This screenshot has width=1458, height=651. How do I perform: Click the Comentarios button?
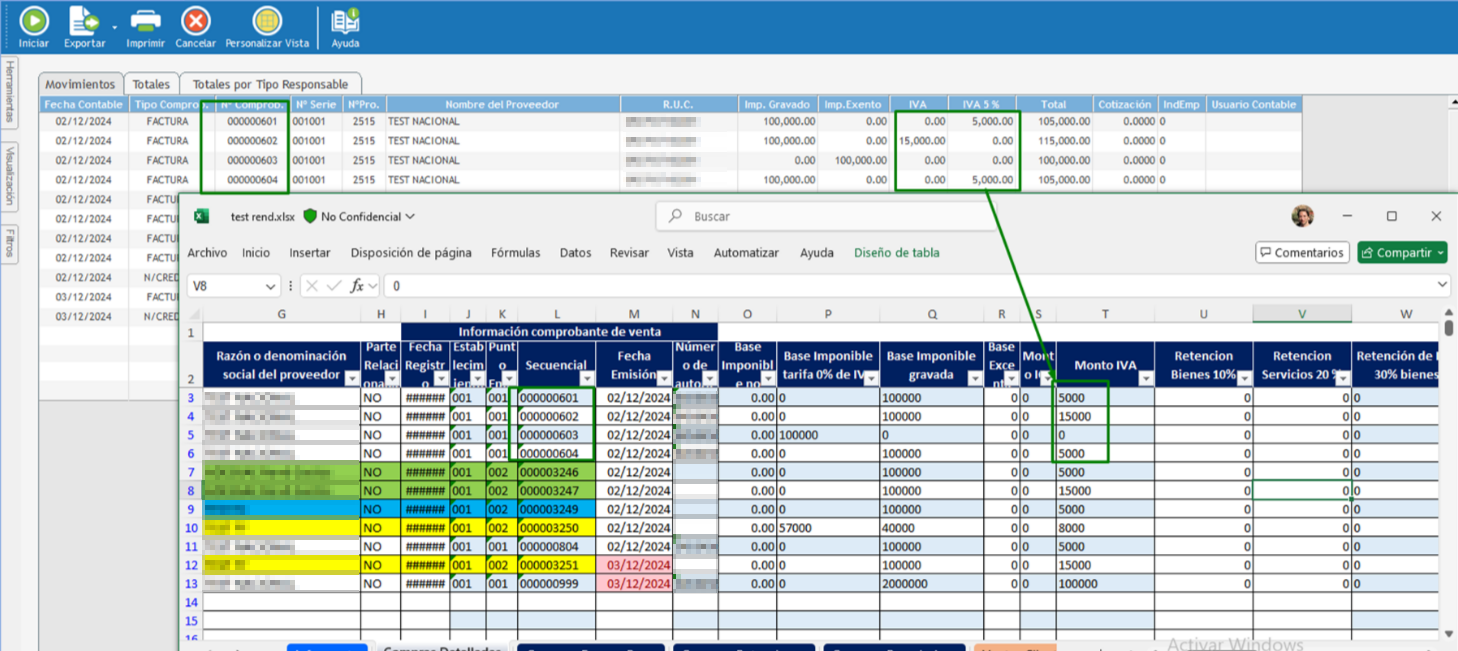point(1302,253)
